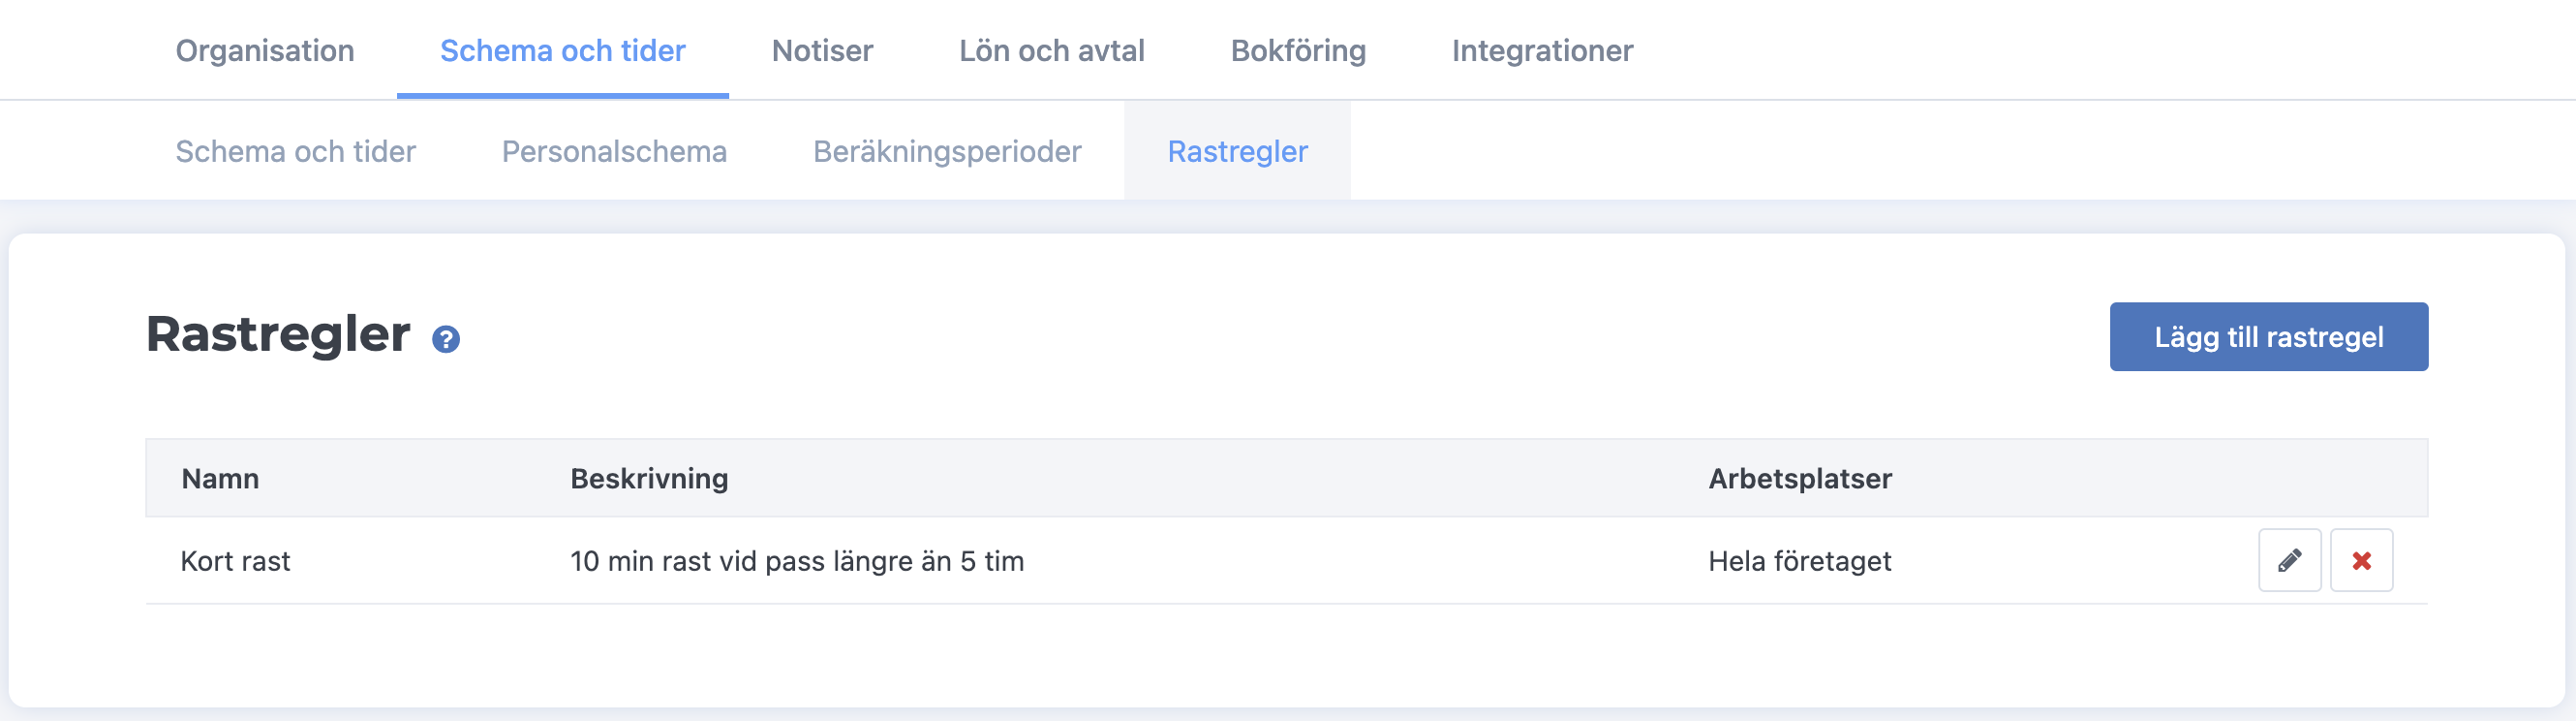Select the Schema och tider sub-tab
Image resolution: width=2576 pixels, height=721 pixels.
pos(295,151)
